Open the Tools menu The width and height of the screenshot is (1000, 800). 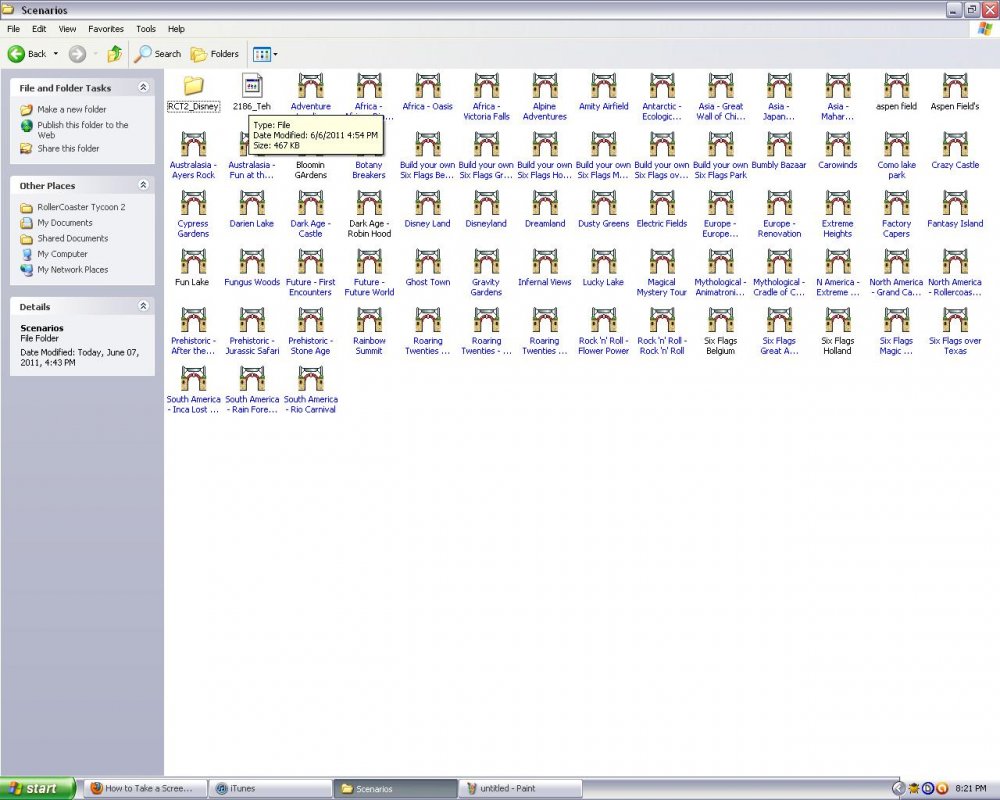[146, 29]
